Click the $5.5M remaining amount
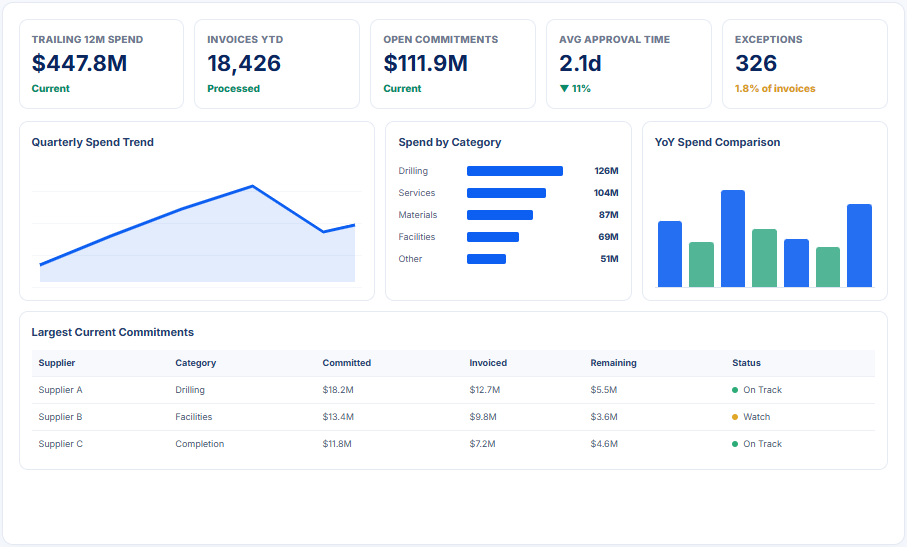The height and width of the screenshot is (547, 907). point(604,390)
